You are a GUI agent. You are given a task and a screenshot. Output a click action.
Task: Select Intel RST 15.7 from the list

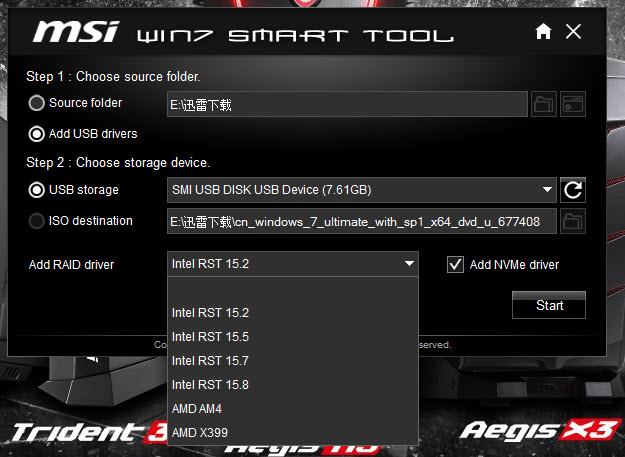click(x=293, y=361)
